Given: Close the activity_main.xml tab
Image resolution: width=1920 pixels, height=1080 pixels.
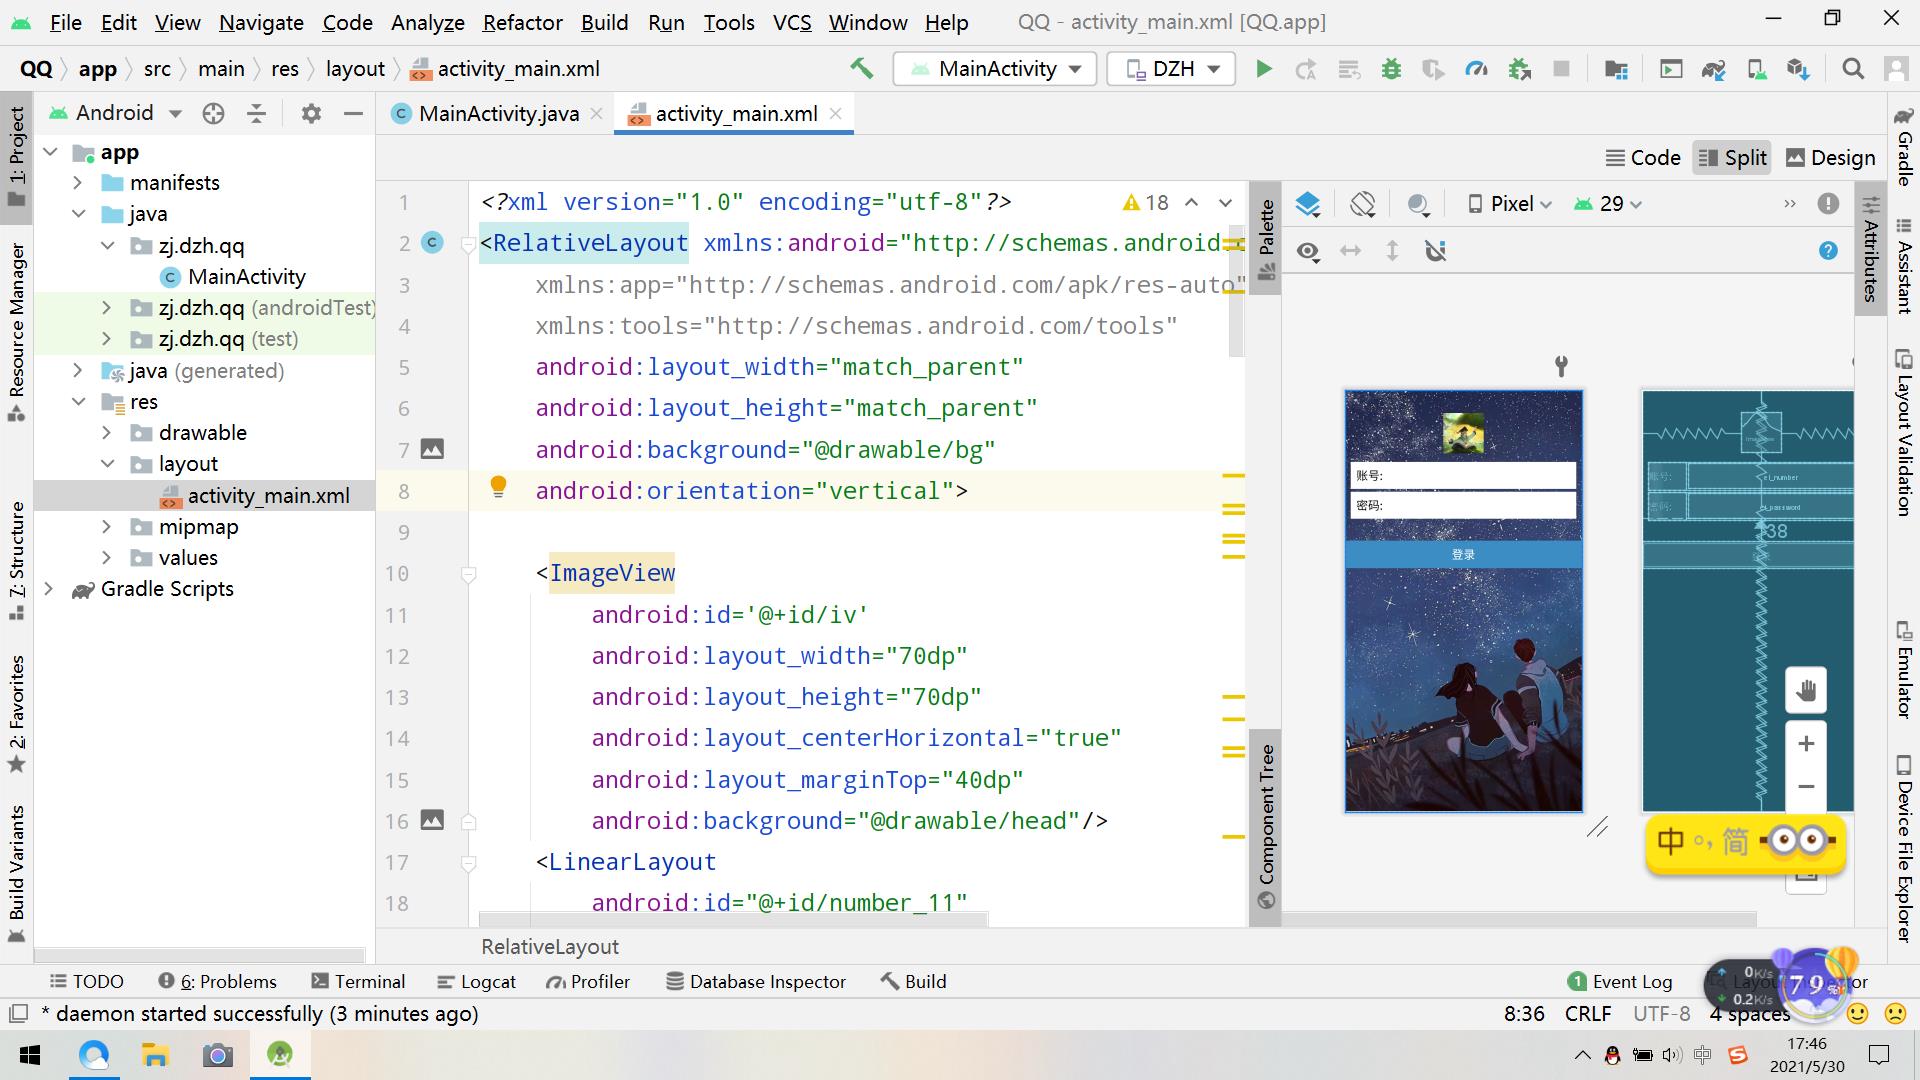Looking at the screenshot, I should [836, 114].
